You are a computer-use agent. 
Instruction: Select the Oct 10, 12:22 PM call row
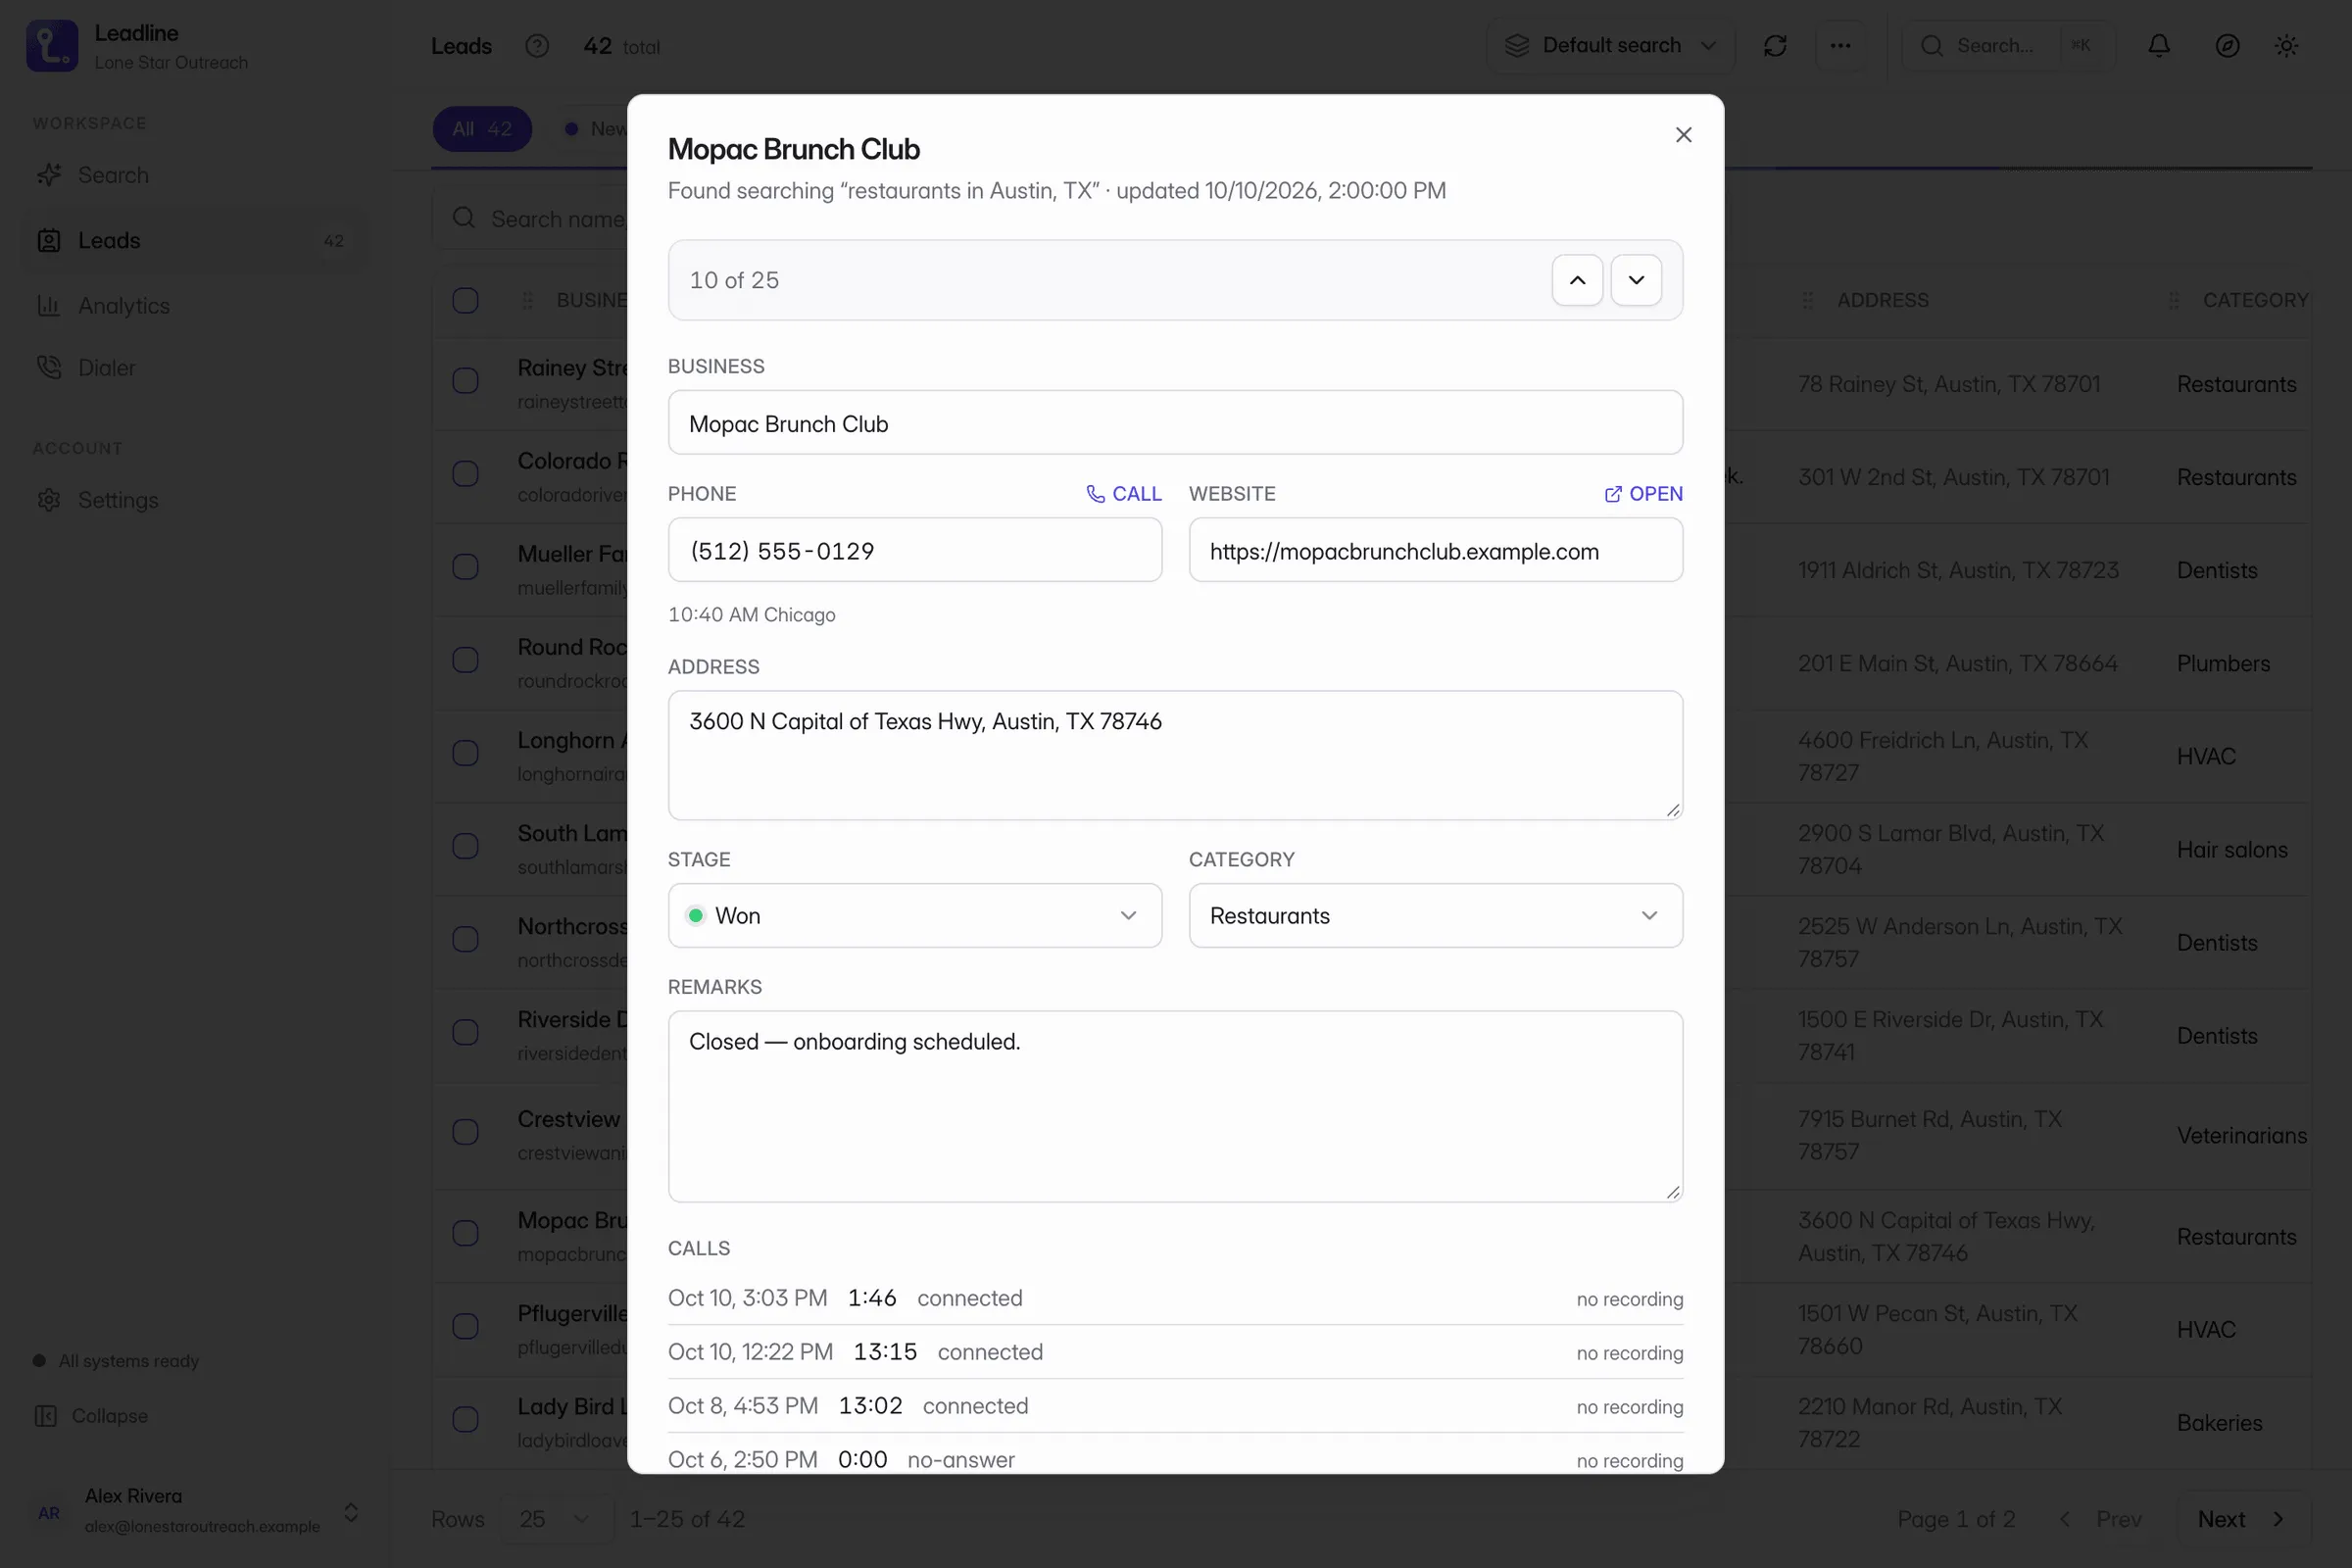pos(1175,1352)
